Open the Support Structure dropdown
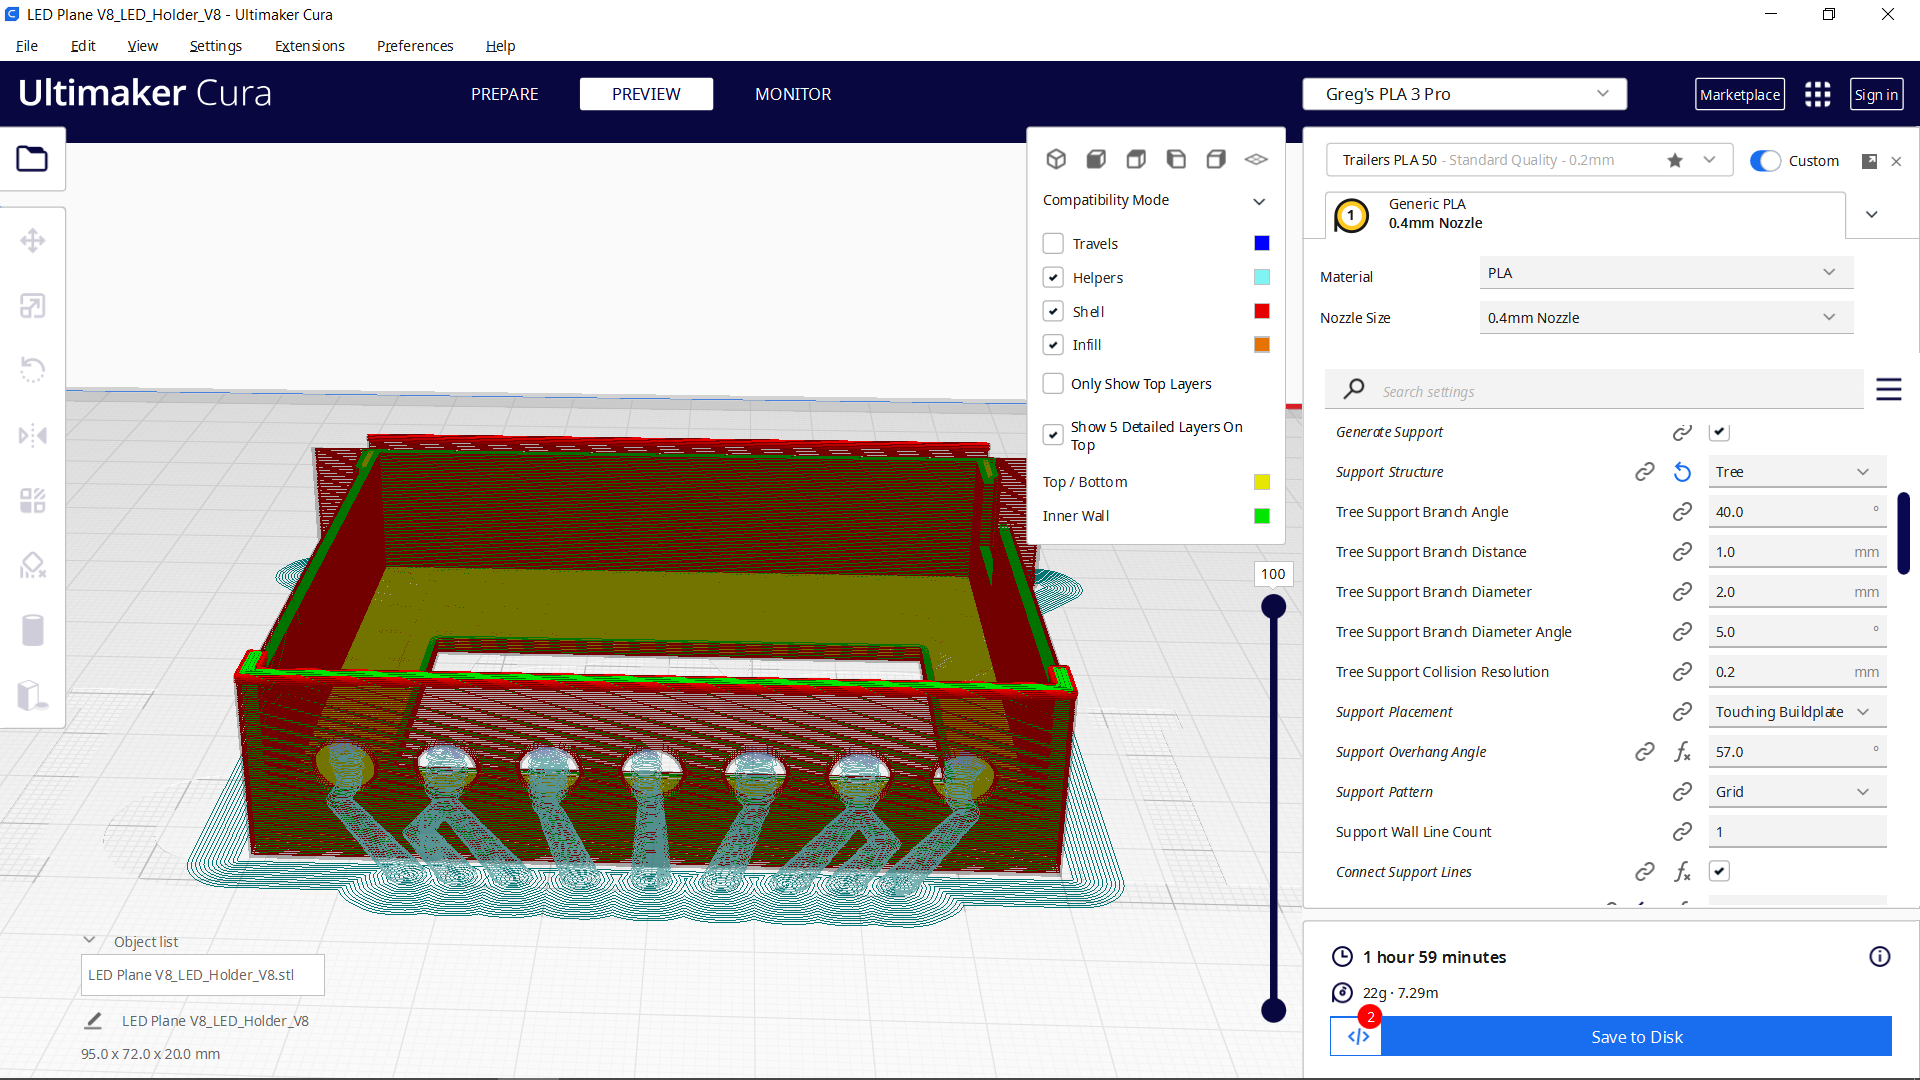 point(1796,471)
